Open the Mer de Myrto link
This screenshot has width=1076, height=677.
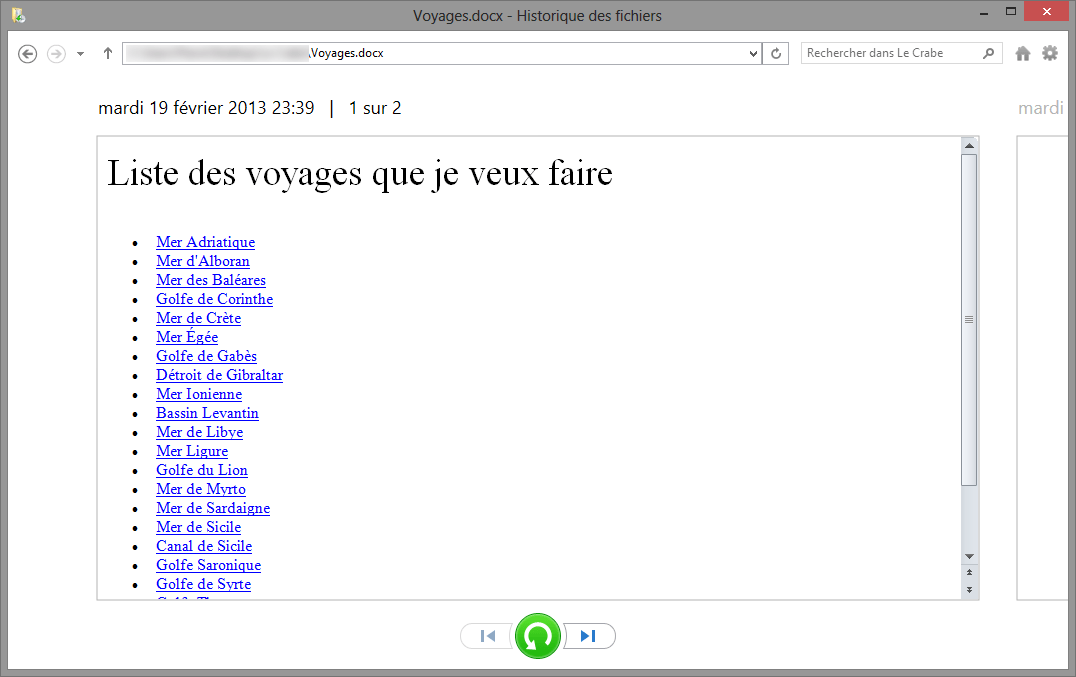pos(200,489)
